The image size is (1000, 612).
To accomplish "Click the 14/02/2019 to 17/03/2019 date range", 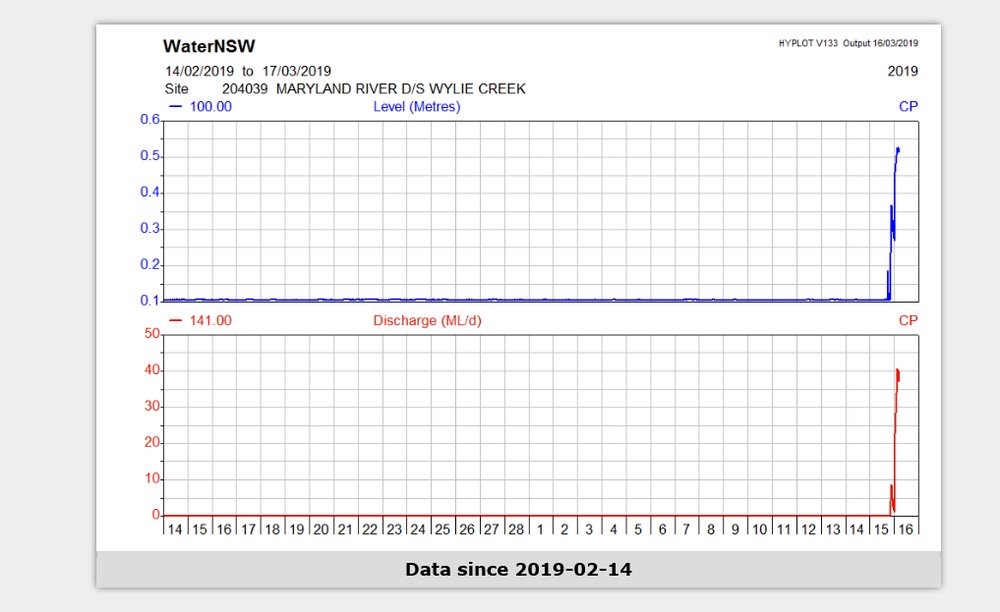I will tap(247, 71).
